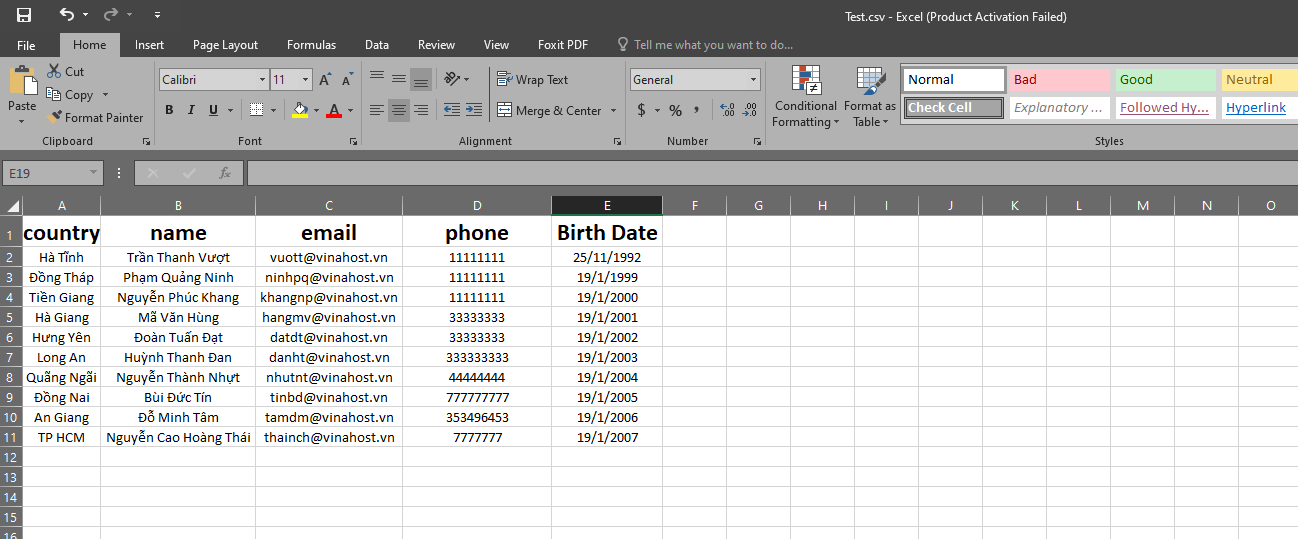
Task: Select cell containing vuott@vinahost.vn
Action: coord(329,257)
